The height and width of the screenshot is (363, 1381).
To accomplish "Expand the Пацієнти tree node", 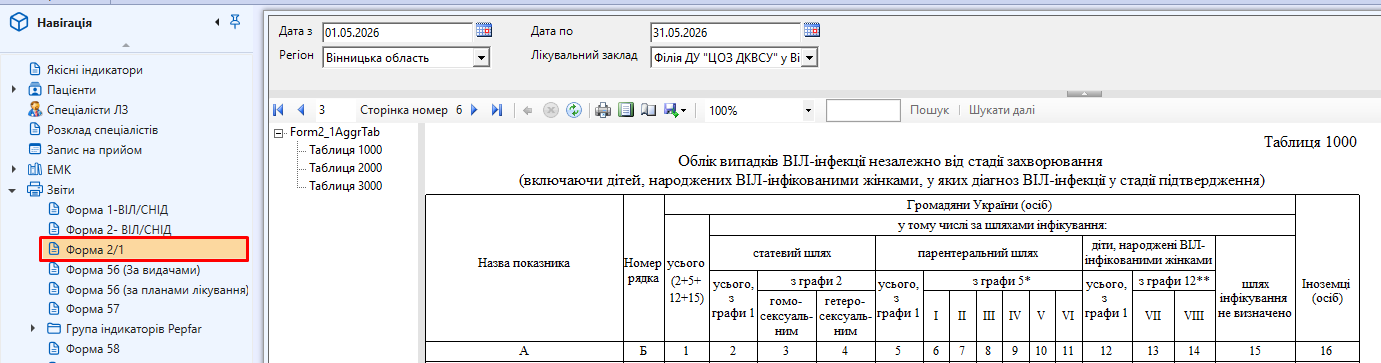I will coord(14,90).
